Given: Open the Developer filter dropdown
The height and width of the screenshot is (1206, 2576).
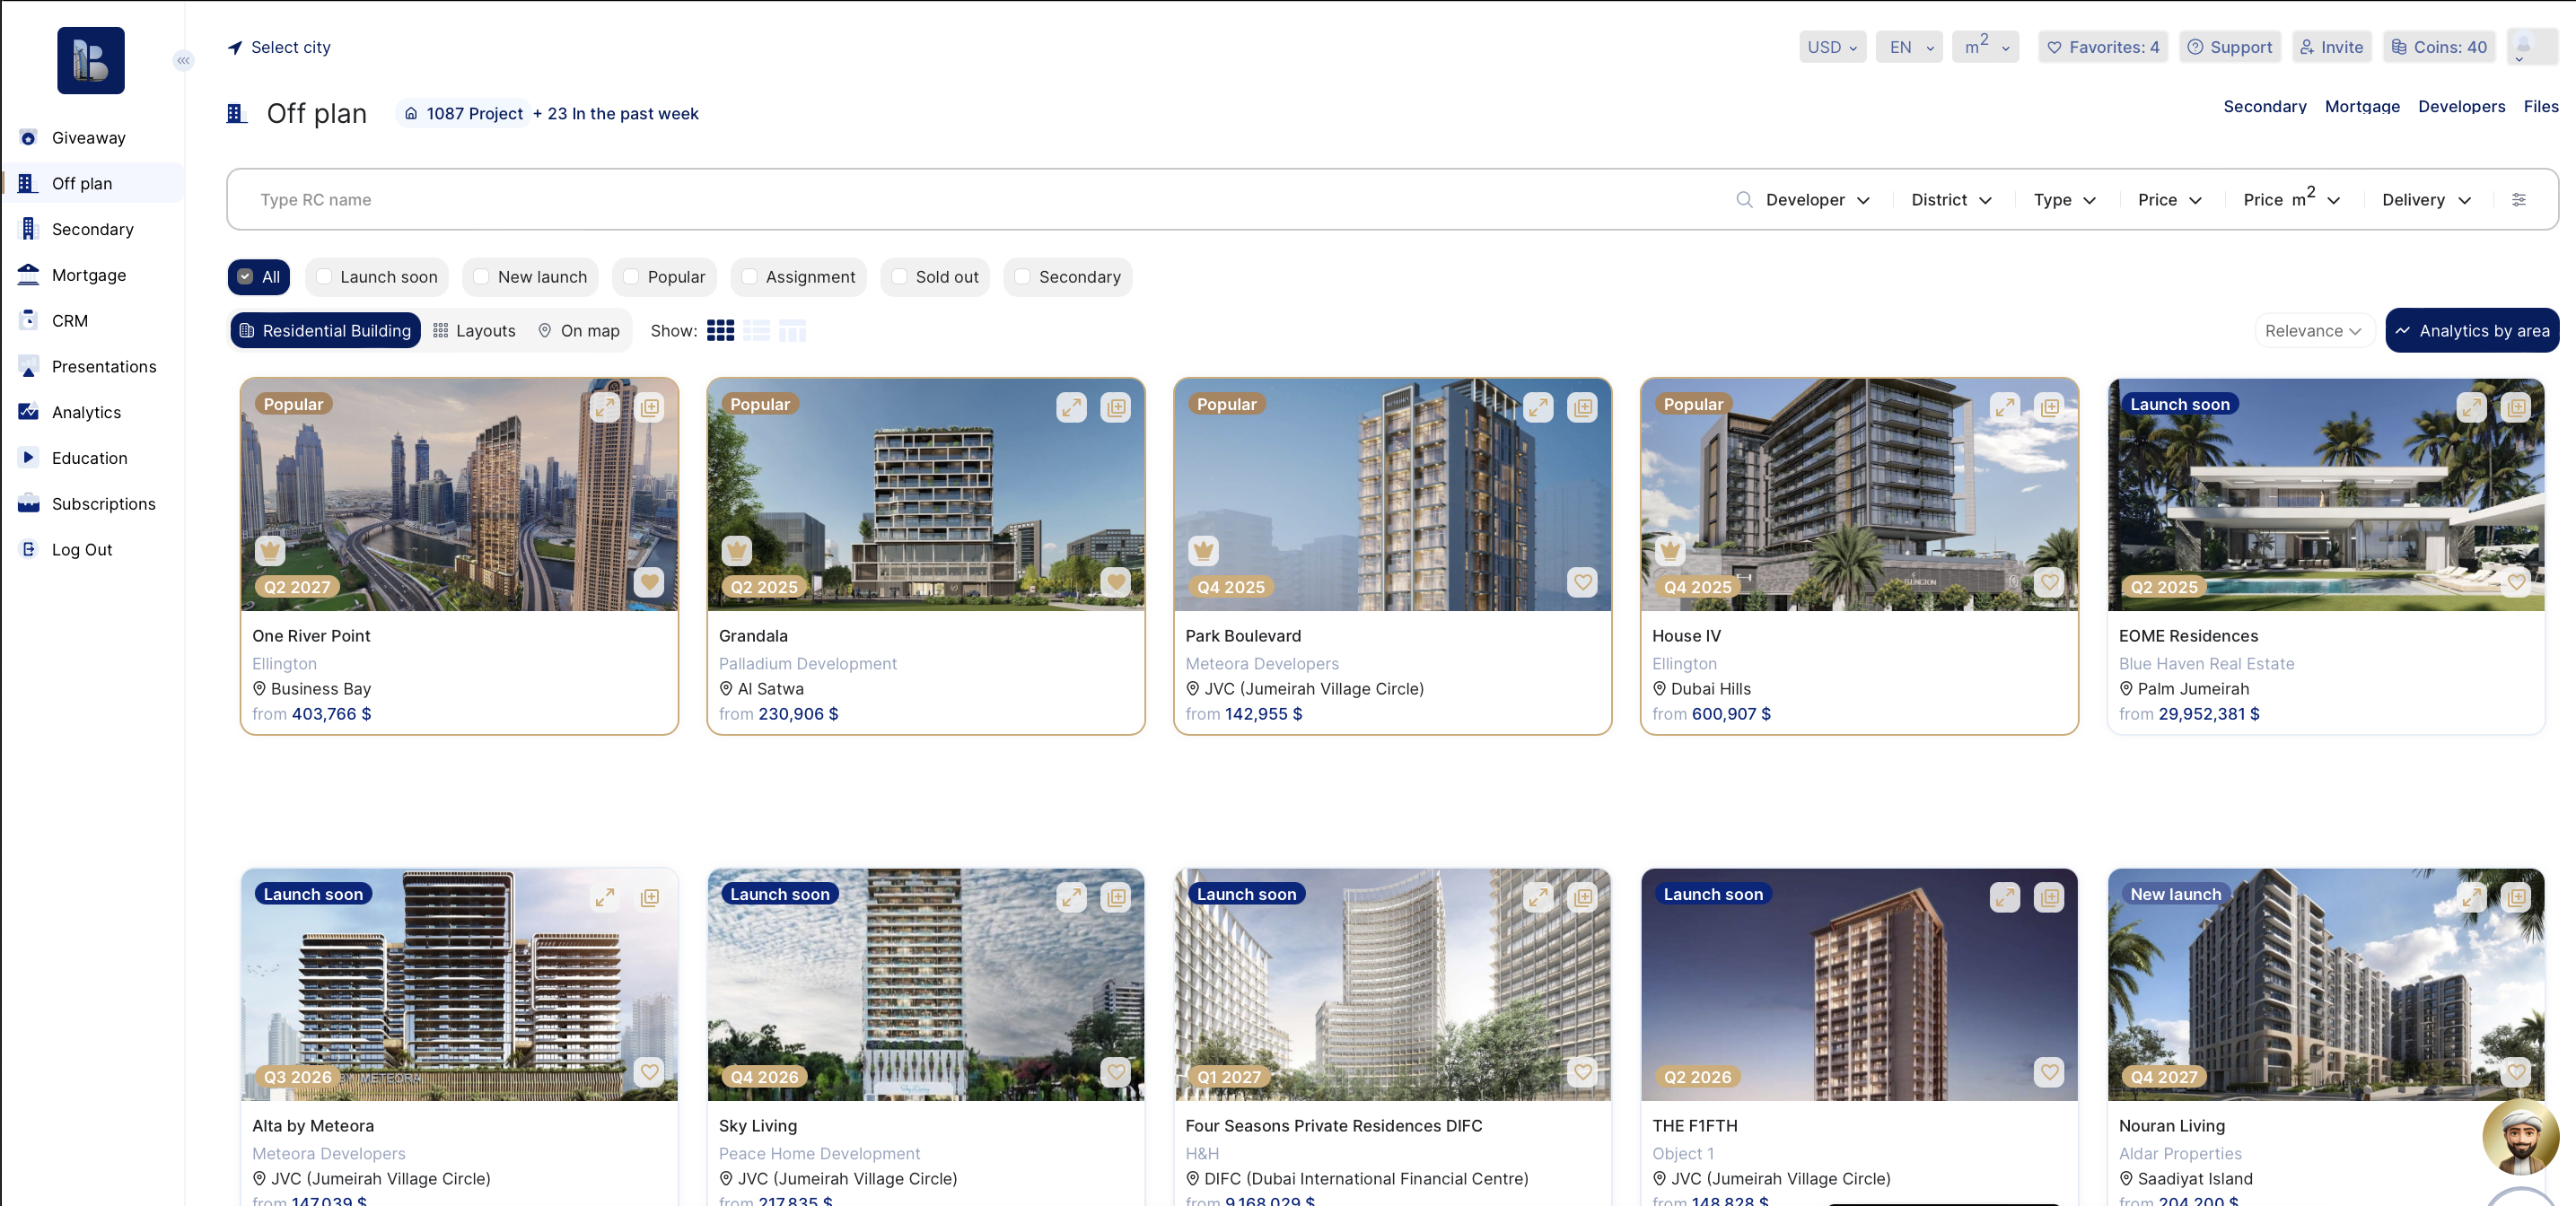Looking at the screenshot, I should pyautogui.click(x=1817, y=200).
